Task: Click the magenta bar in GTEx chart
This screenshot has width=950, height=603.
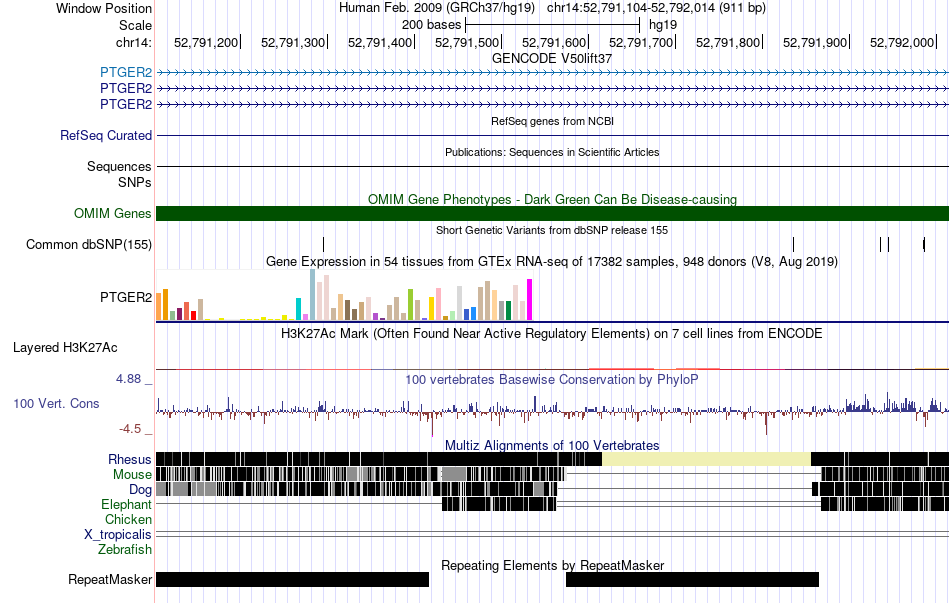Action: coord(530,299)
